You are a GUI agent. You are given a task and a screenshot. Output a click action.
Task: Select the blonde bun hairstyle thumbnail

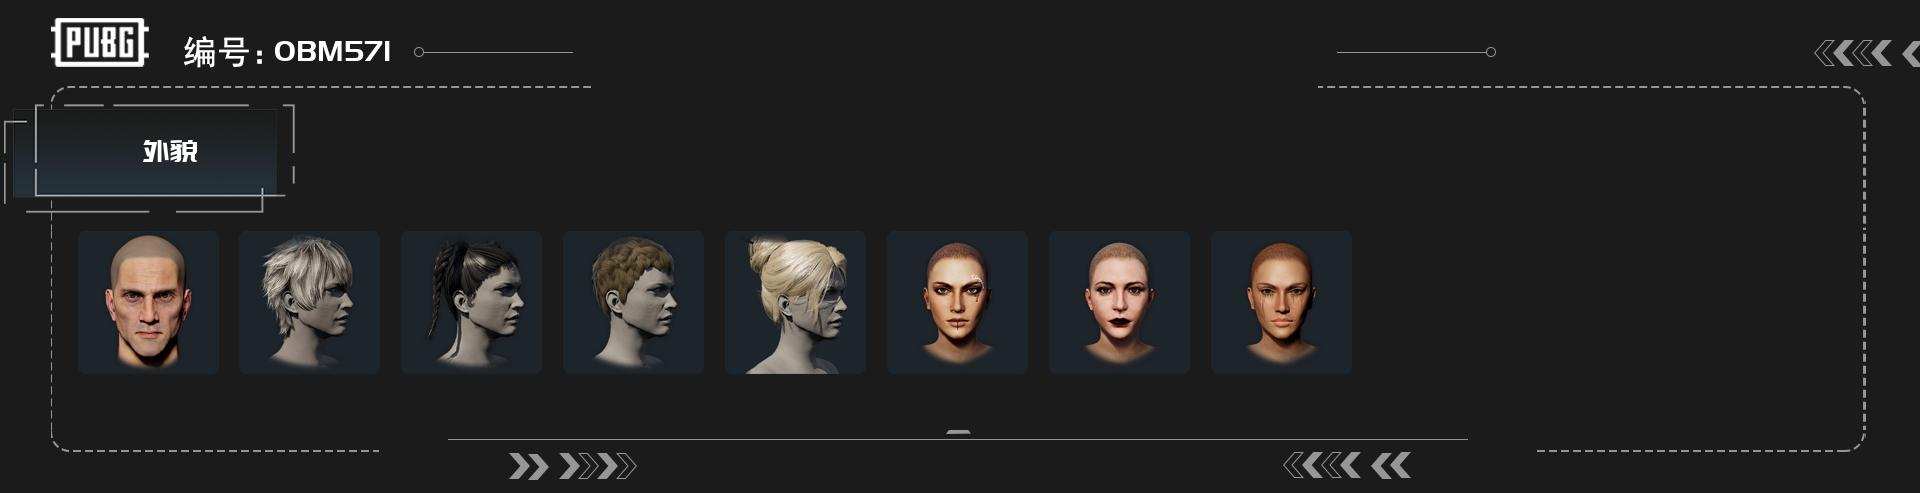(x=795, y=302)
